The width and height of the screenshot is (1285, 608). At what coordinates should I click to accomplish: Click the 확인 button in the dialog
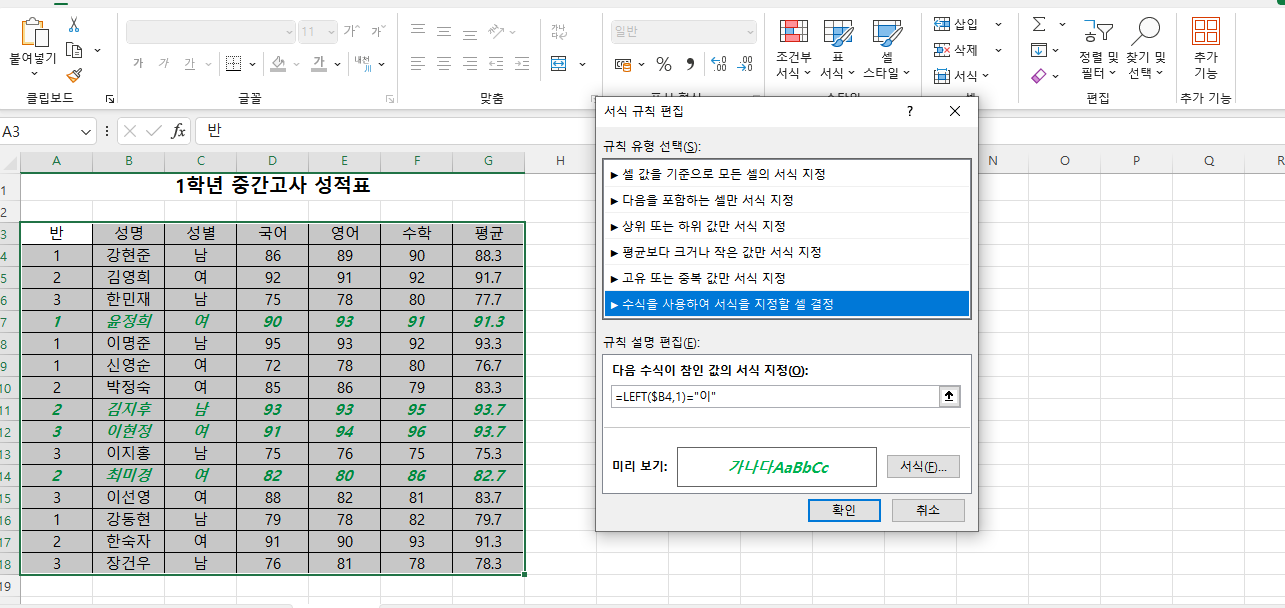click(844, 510)
